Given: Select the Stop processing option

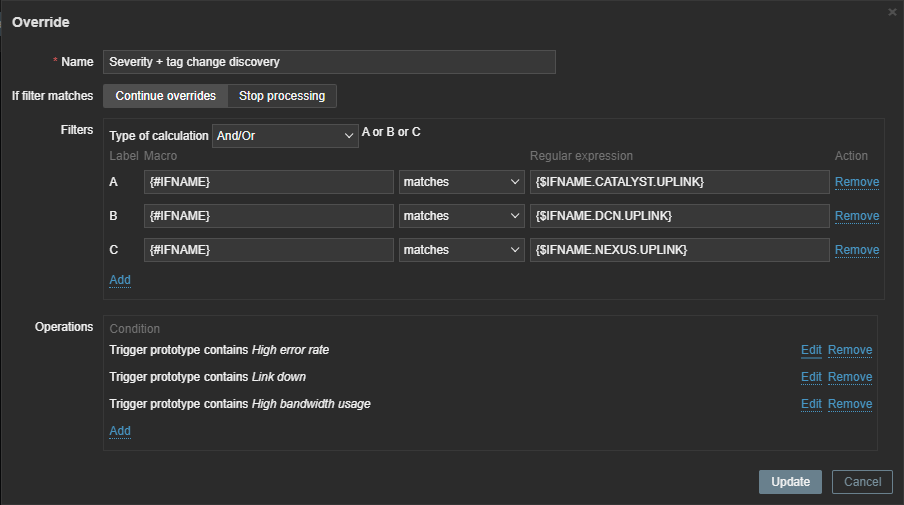Looking at the screenshot, I should (282, 96).
